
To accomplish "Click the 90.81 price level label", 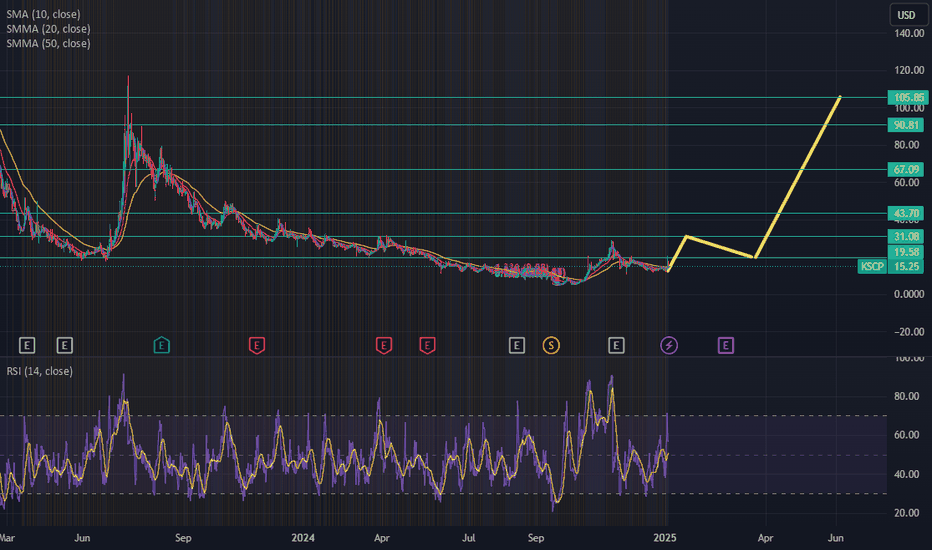I will [906, 125].
